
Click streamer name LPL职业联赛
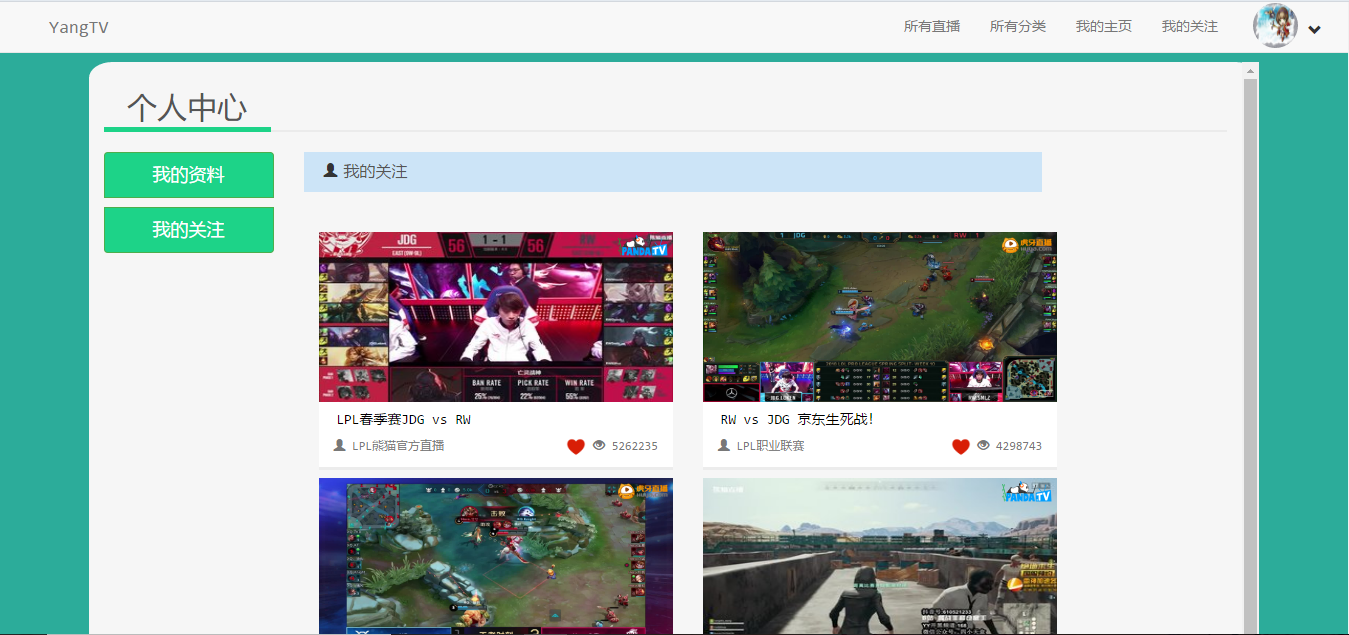point(771,446)
